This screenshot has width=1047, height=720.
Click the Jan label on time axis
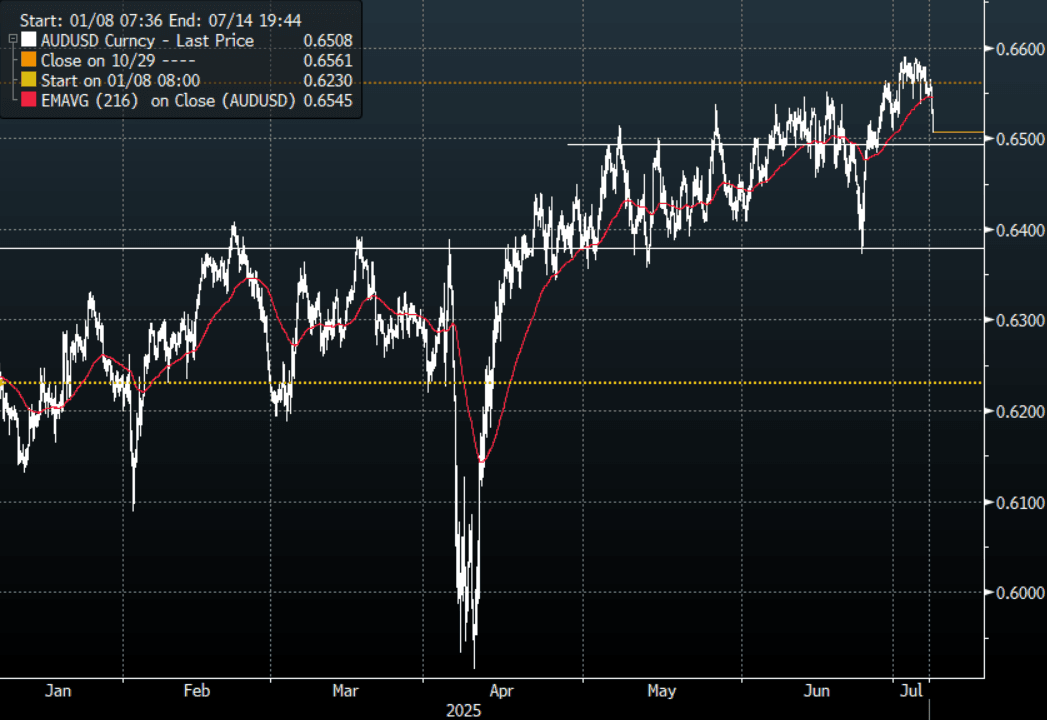[58, 691]
